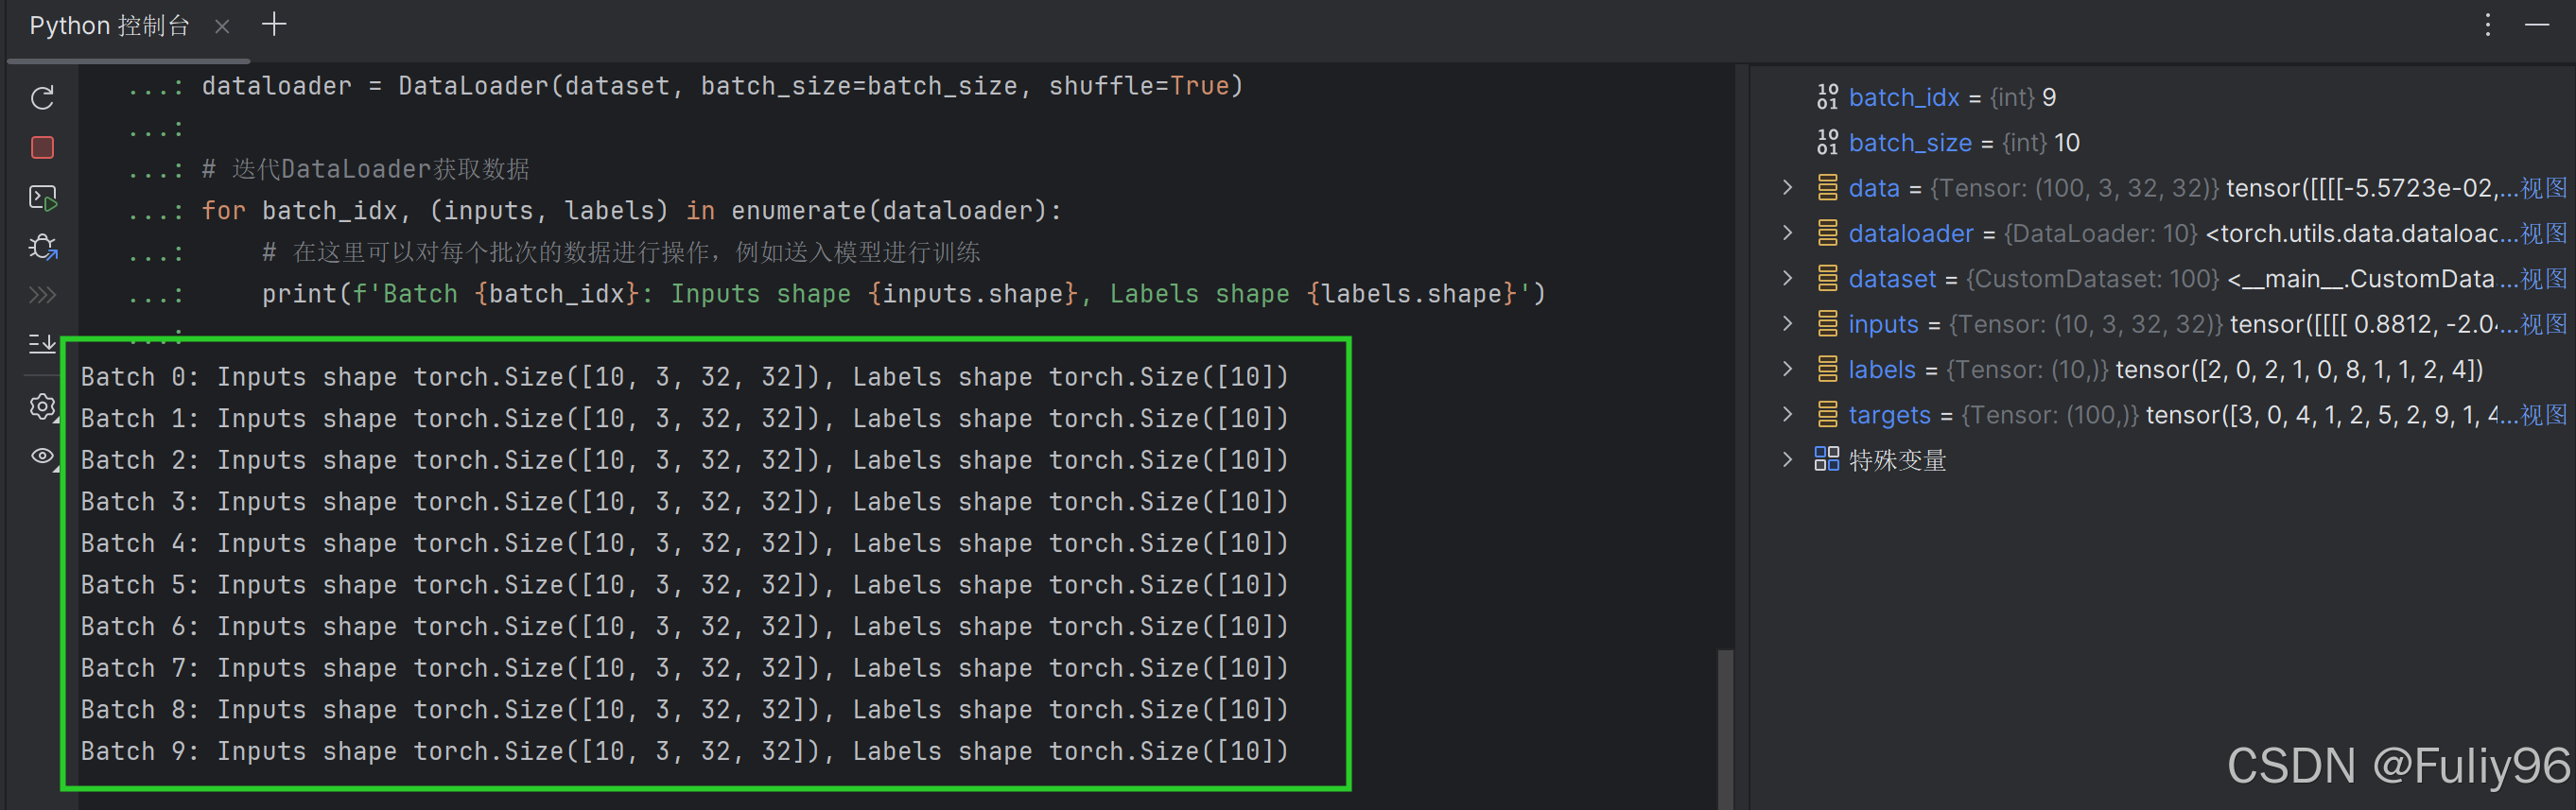
Task: Click the execute selection icon
Action: (x=42, y=198)
